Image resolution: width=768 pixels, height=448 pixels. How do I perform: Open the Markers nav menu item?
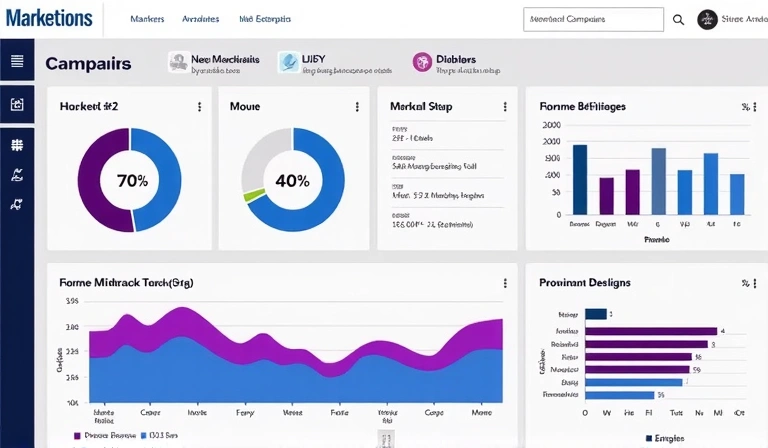[x=147, y=19]
